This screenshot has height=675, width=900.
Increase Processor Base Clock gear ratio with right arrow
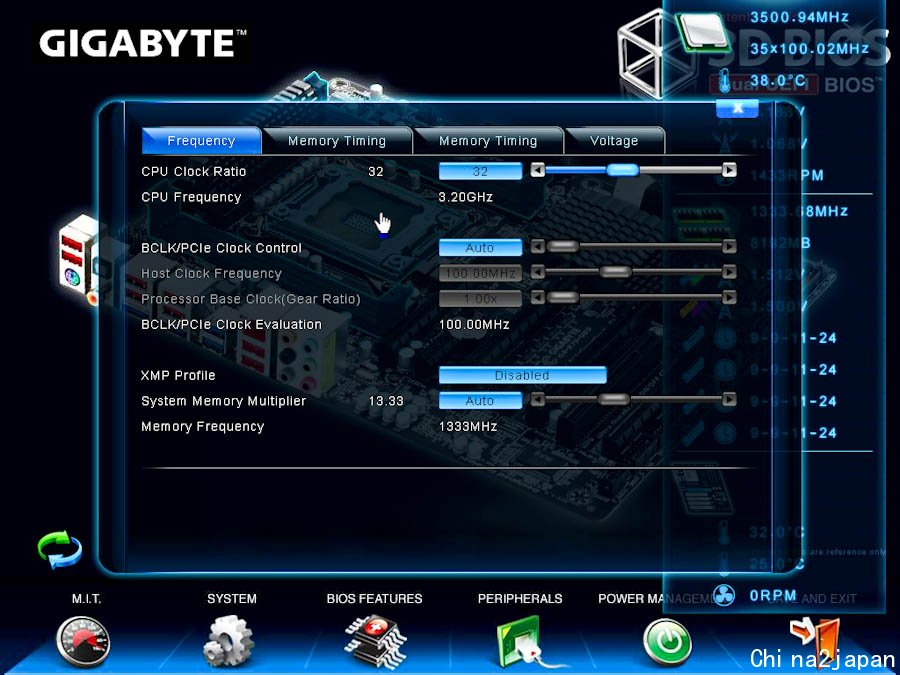(730, 297)
